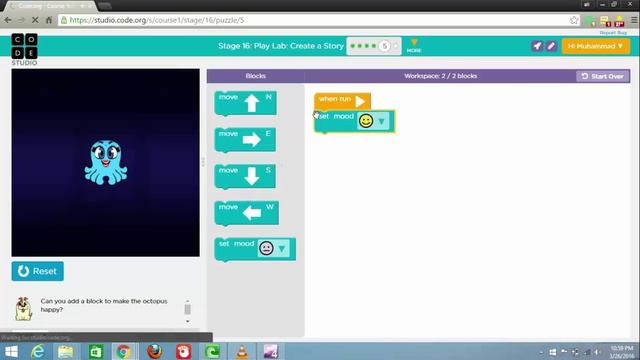The image size is (640, 360).
Task: Click the last grey progress dot
Action: coord(396,46)
